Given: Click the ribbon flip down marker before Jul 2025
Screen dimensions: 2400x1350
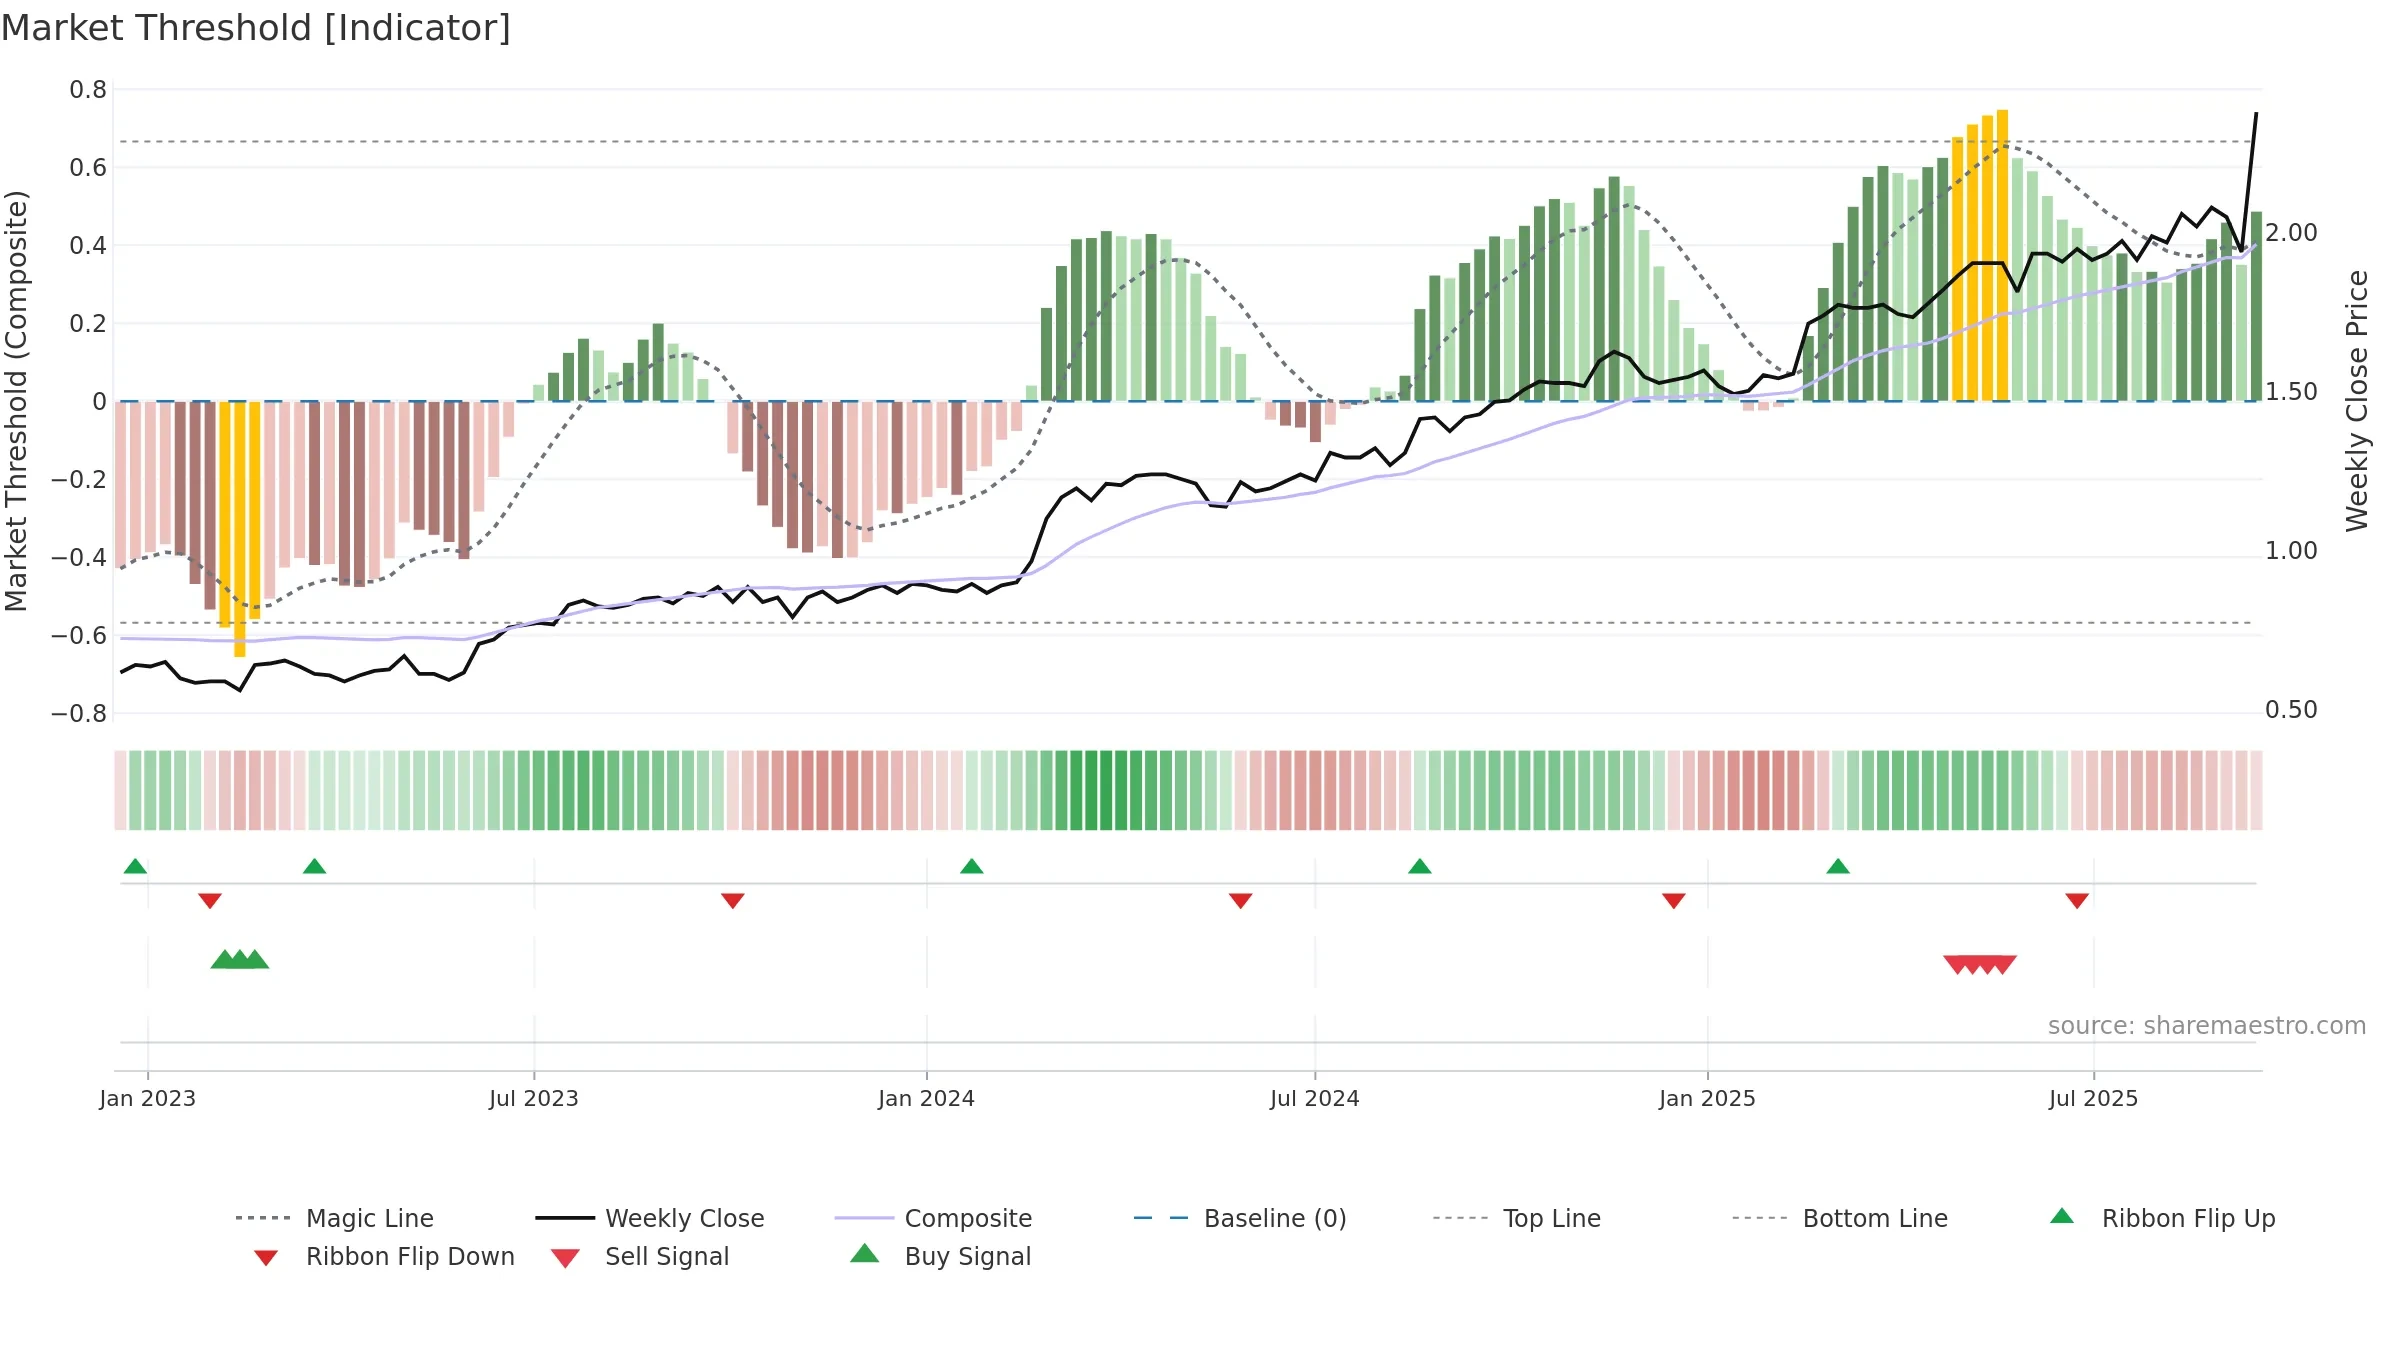Looking at the screenshot, I should (2076, 901).
